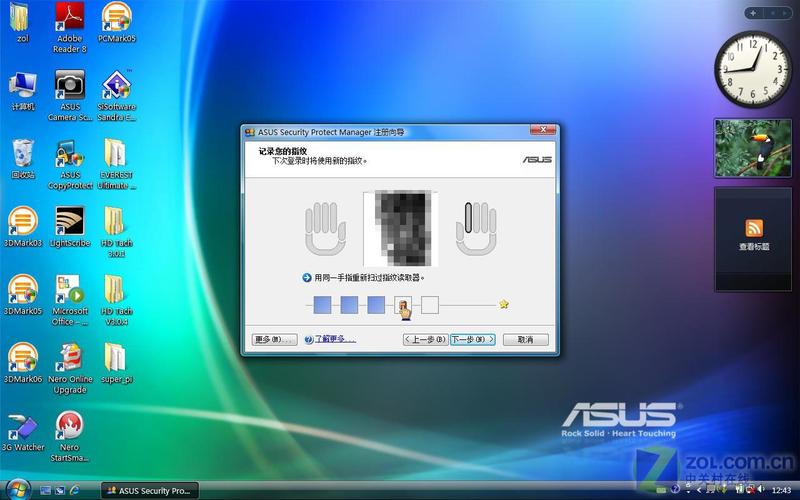Screen dimensions: 800x500
Task: Click the empty fifth progress square
Action: click(430, 305)
